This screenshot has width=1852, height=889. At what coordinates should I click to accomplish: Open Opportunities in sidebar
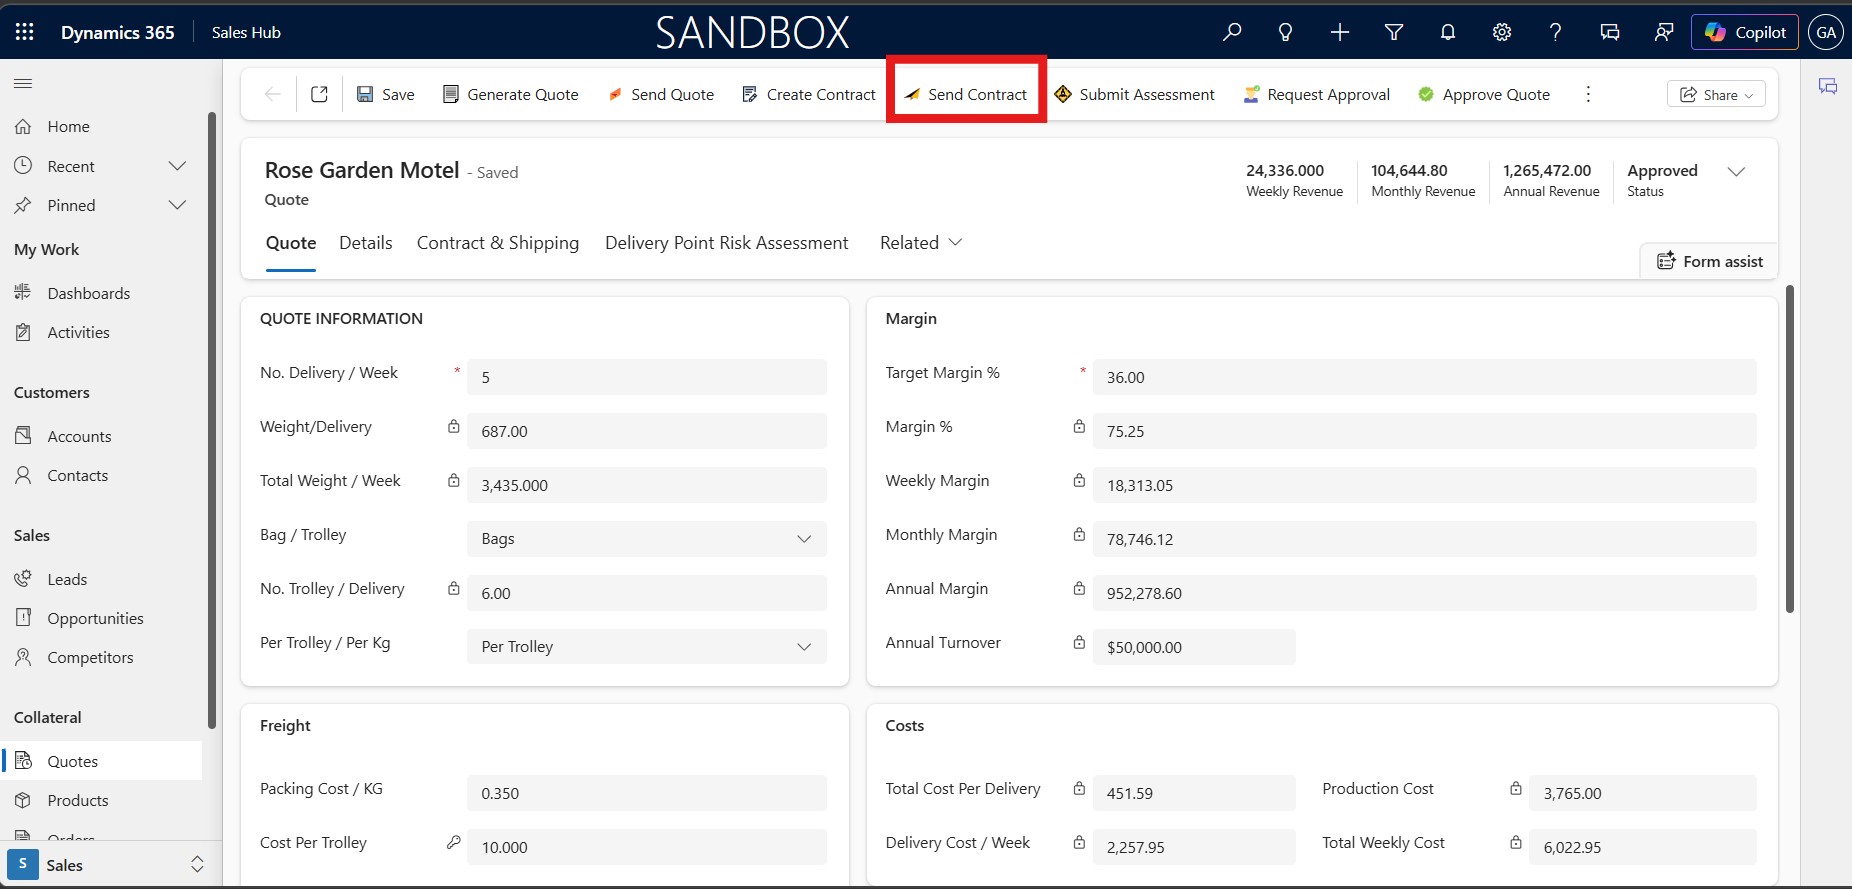pos(101,618)
